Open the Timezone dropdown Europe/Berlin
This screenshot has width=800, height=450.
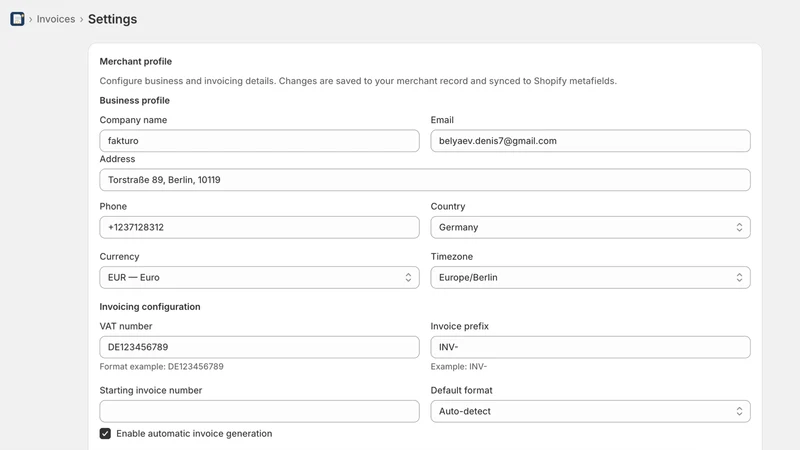tap(590, 278)
